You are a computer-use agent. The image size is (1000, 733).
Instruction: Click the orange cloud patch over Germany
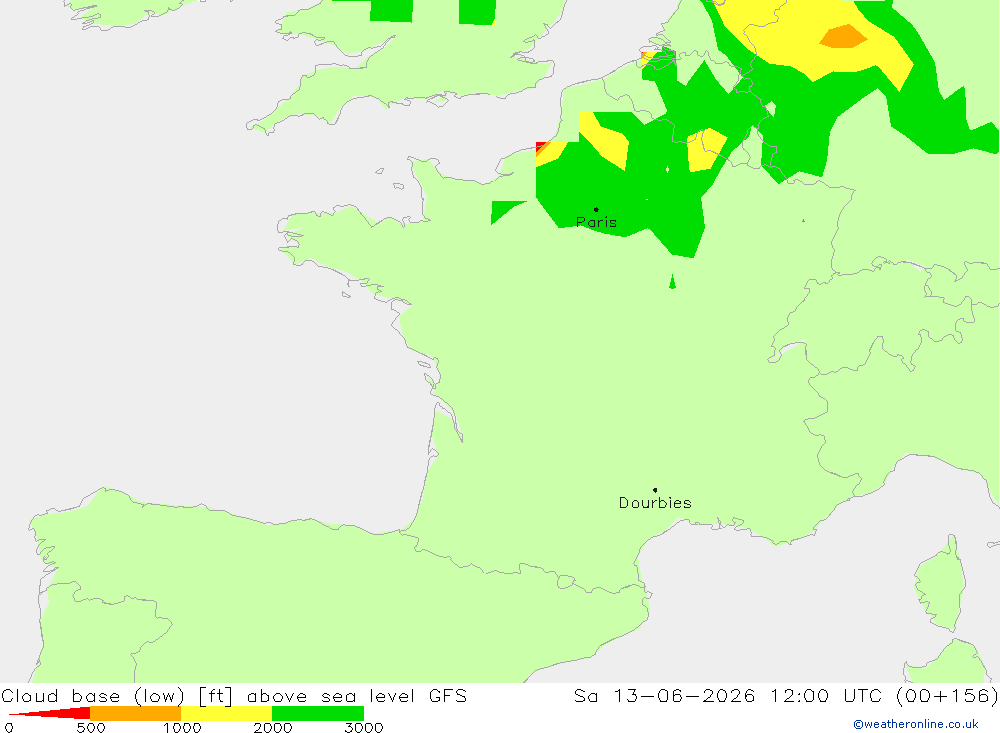(843, 36)
